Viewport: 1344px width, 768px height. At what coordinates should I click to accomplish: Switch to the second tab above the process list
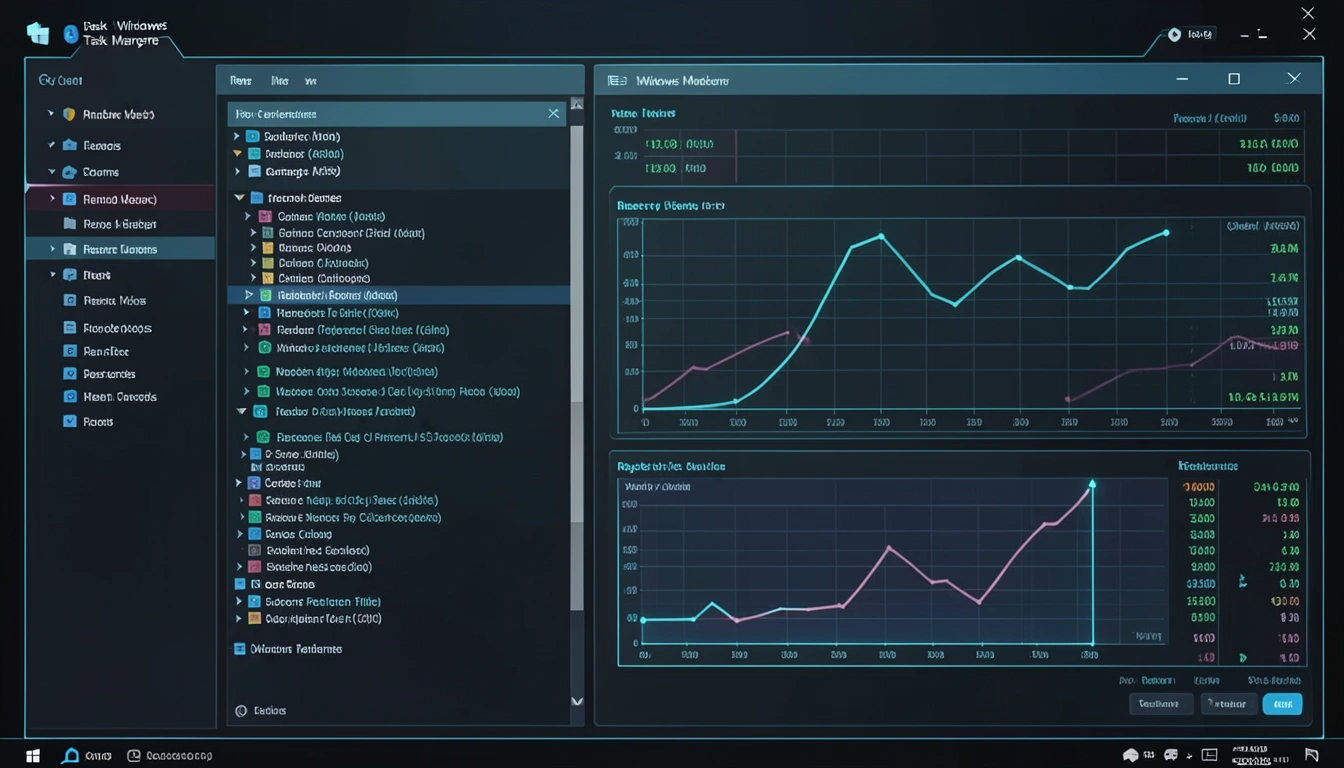(279, 80)
